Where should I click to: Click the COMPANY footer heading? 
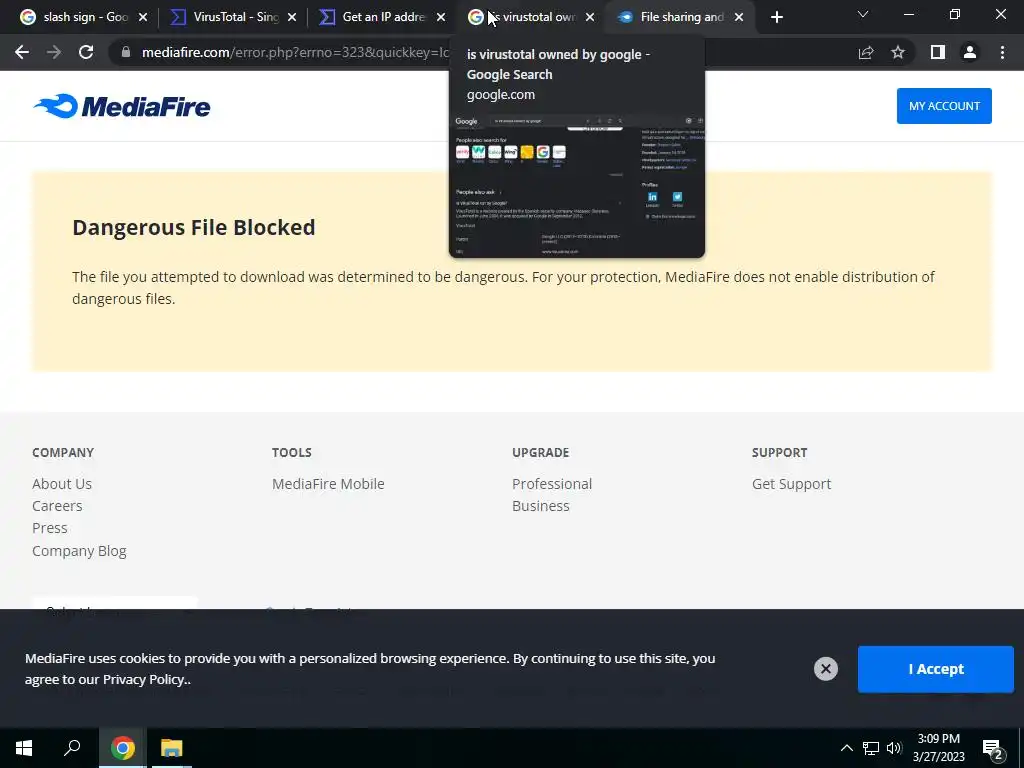pyautogui.click(x=63, y=453)
